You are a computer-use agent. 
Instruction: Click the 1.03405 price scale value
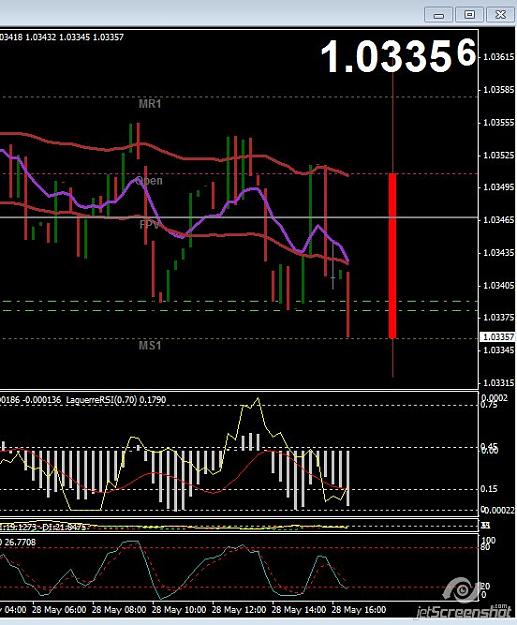(498, 285)
